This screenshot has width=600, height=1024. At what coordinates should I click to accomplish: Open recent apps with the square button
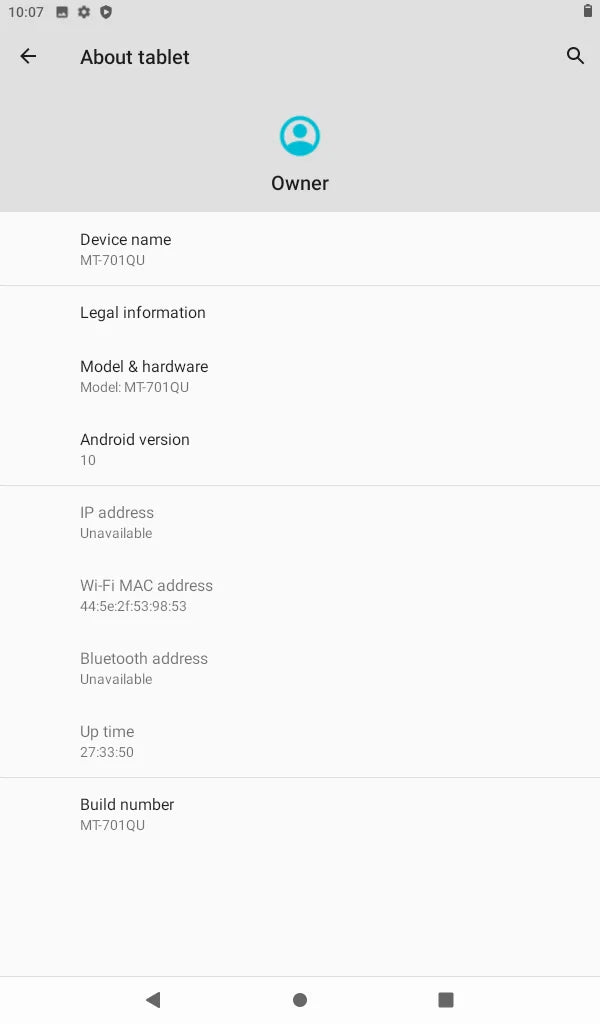tap(446, 999)
